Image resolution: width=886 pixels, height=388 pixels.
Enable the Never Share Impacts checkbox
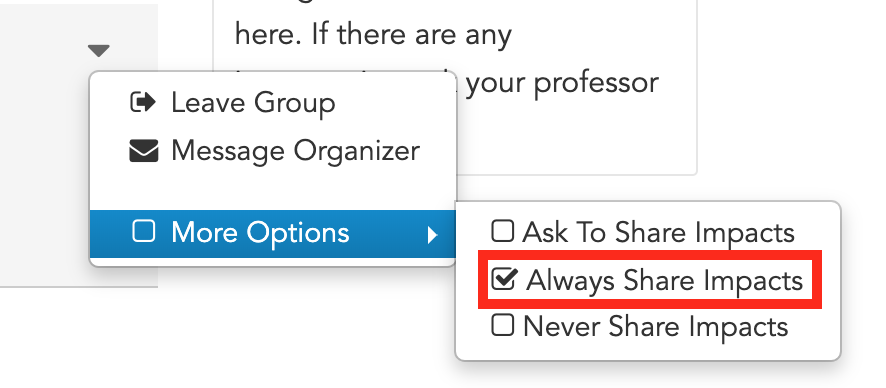[x=502, y=325]
